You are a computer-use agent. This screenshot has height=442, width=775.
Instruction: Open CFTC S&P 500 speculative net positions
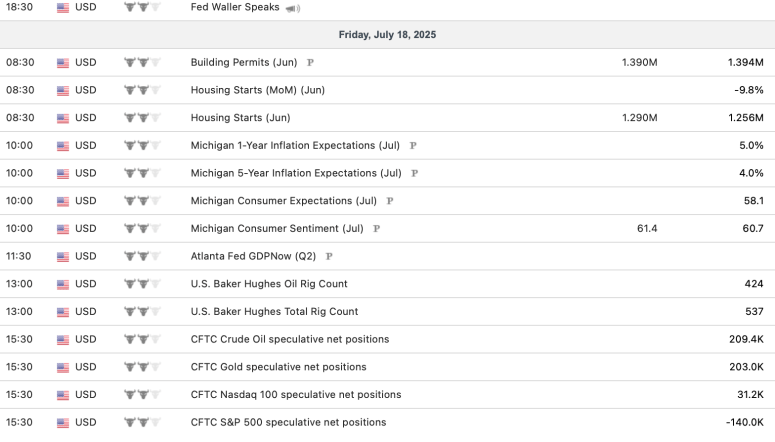[x=288, y=423]
